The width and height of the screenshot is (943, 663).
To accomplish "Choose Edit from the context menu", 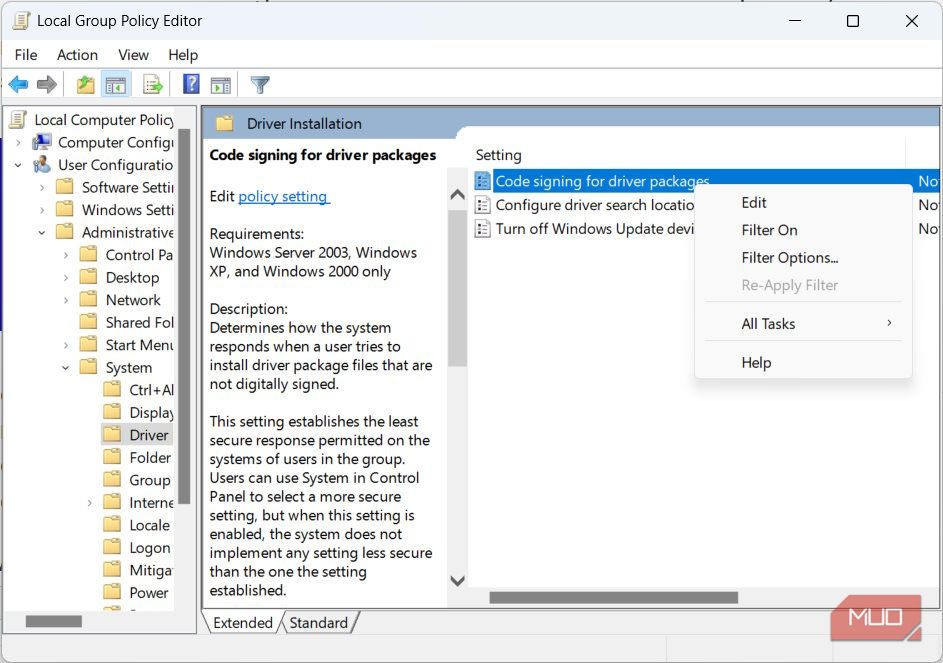I will tap(754, 202).
